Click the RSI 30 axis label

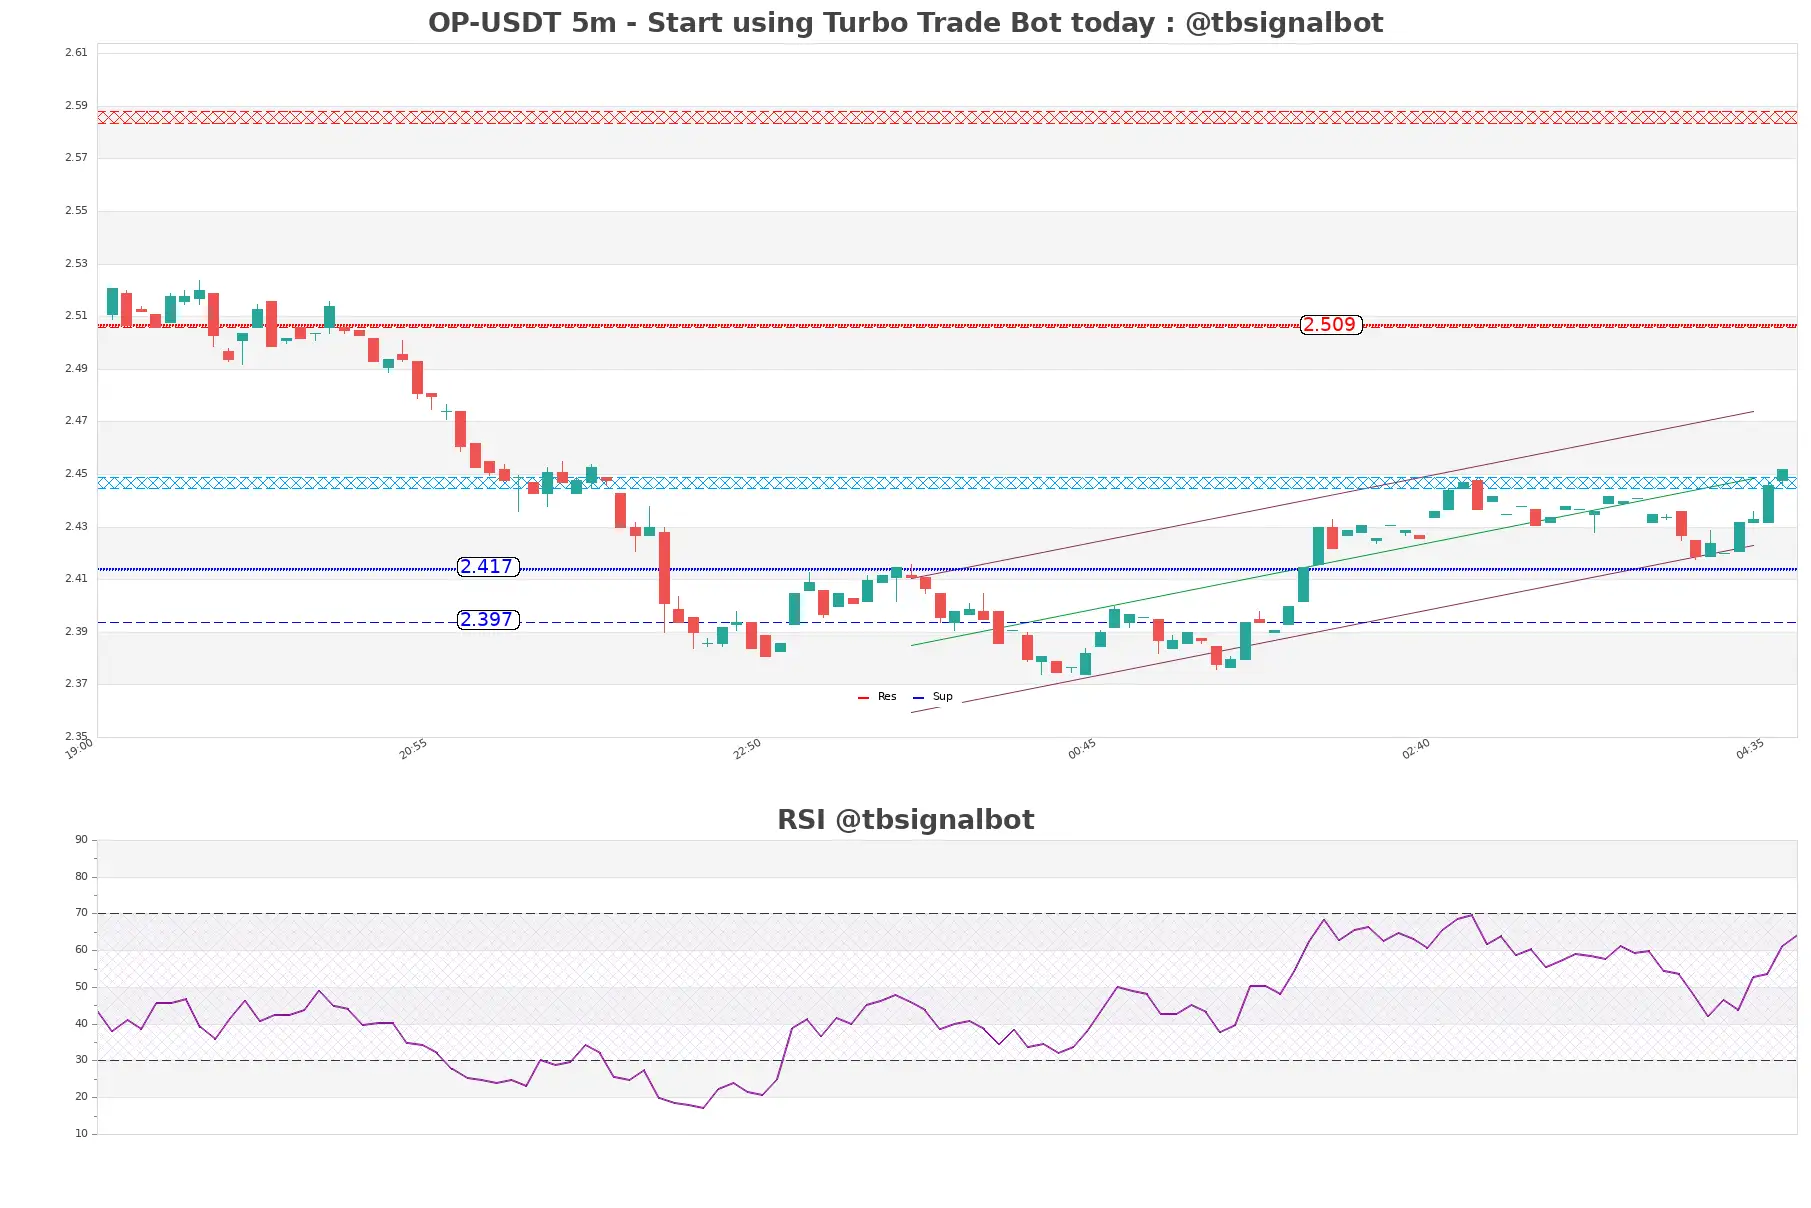(81, 1060)
